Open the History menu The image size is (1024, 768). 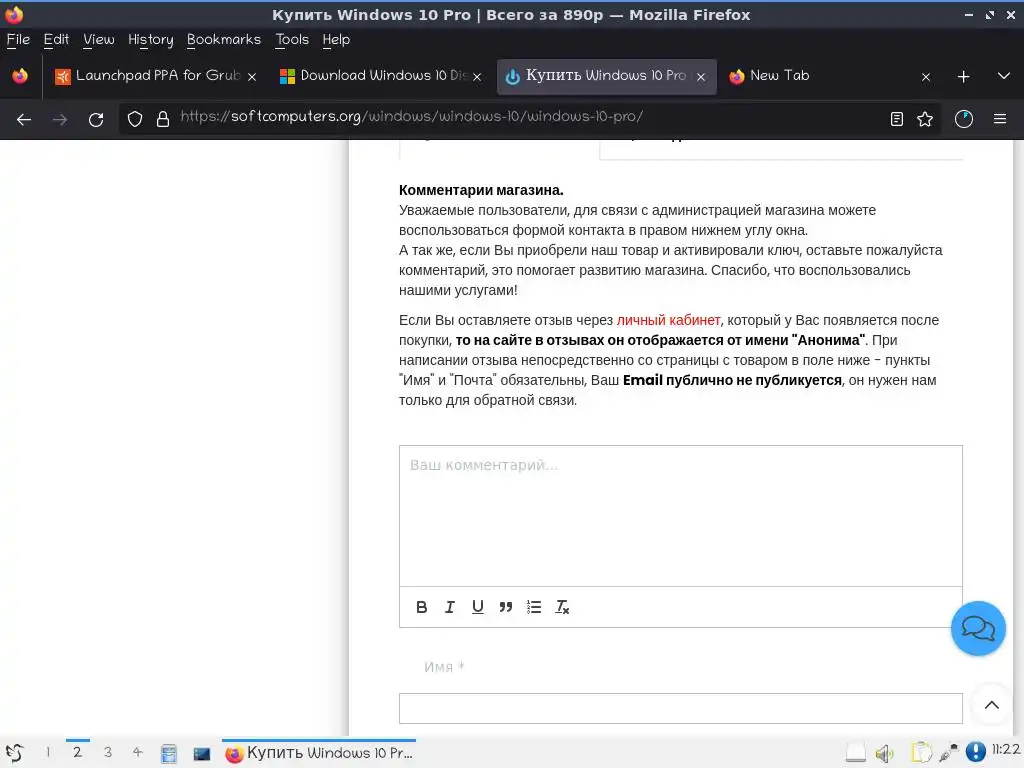click(150, 40)
